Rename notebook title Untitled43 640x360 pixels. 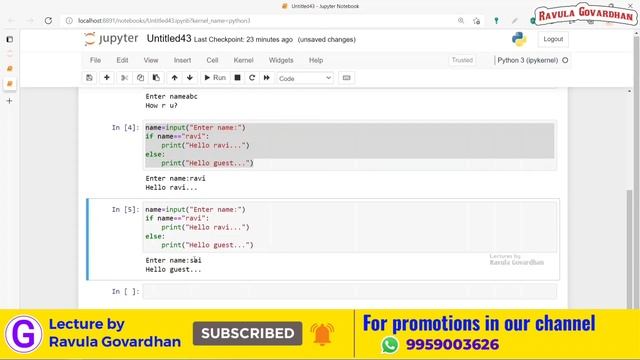click(x=169, y=39)
